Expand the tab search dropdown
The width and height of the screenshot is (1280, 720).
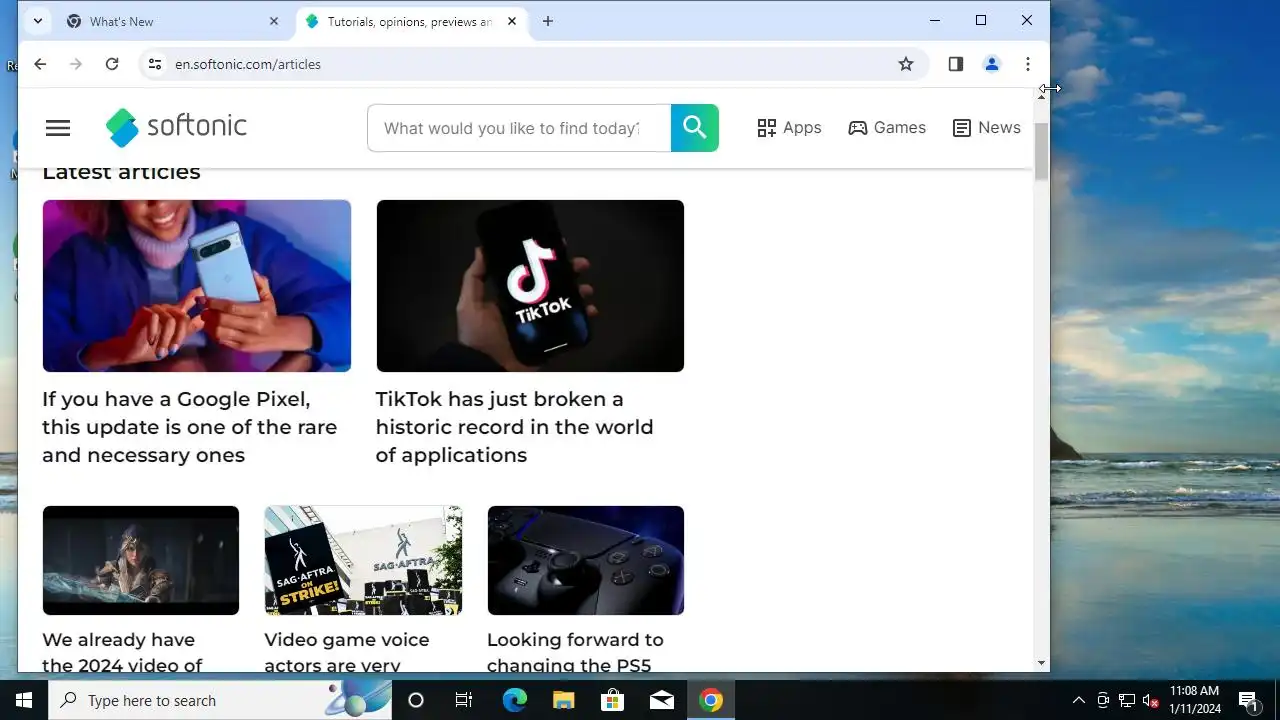38,21
